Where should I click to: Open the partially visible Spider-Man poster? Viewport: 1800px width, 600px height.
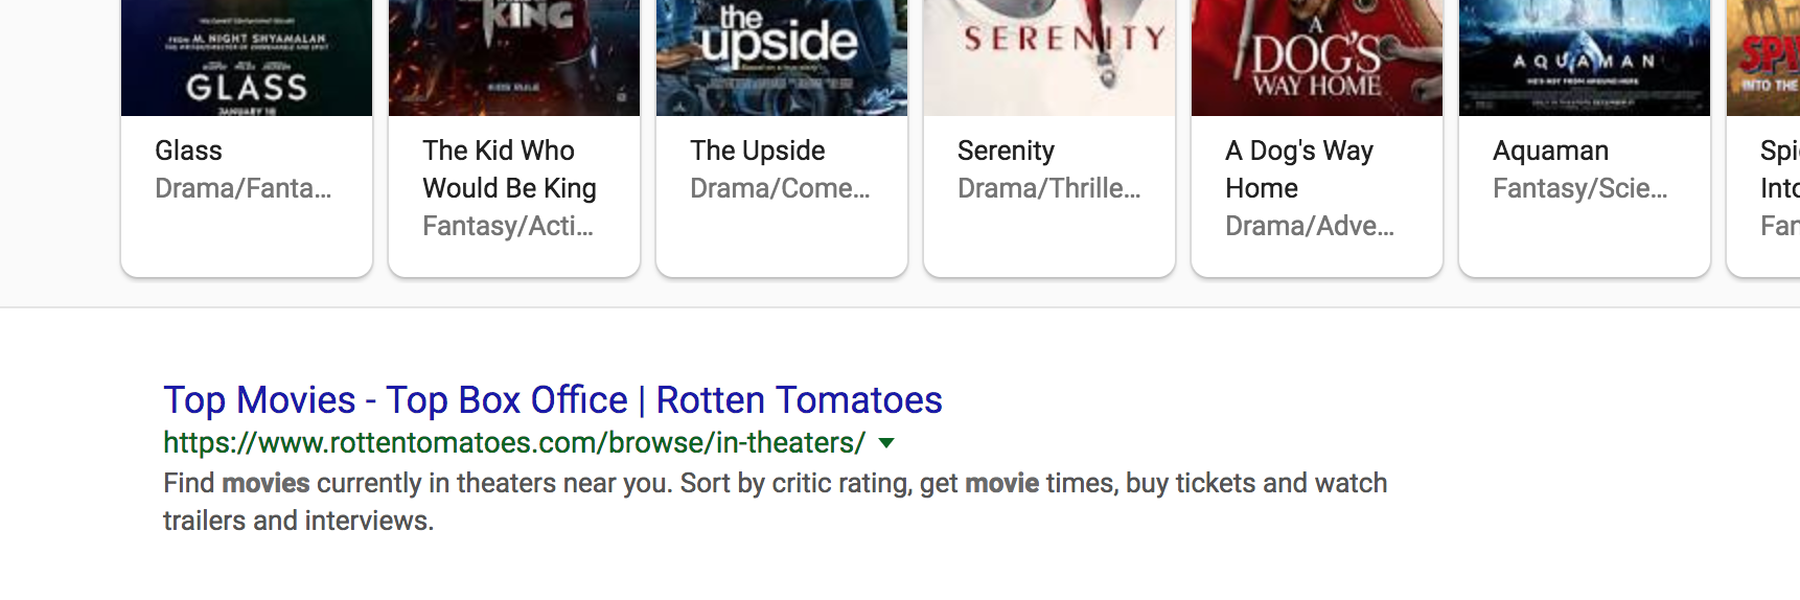(x=1764, y=58)
